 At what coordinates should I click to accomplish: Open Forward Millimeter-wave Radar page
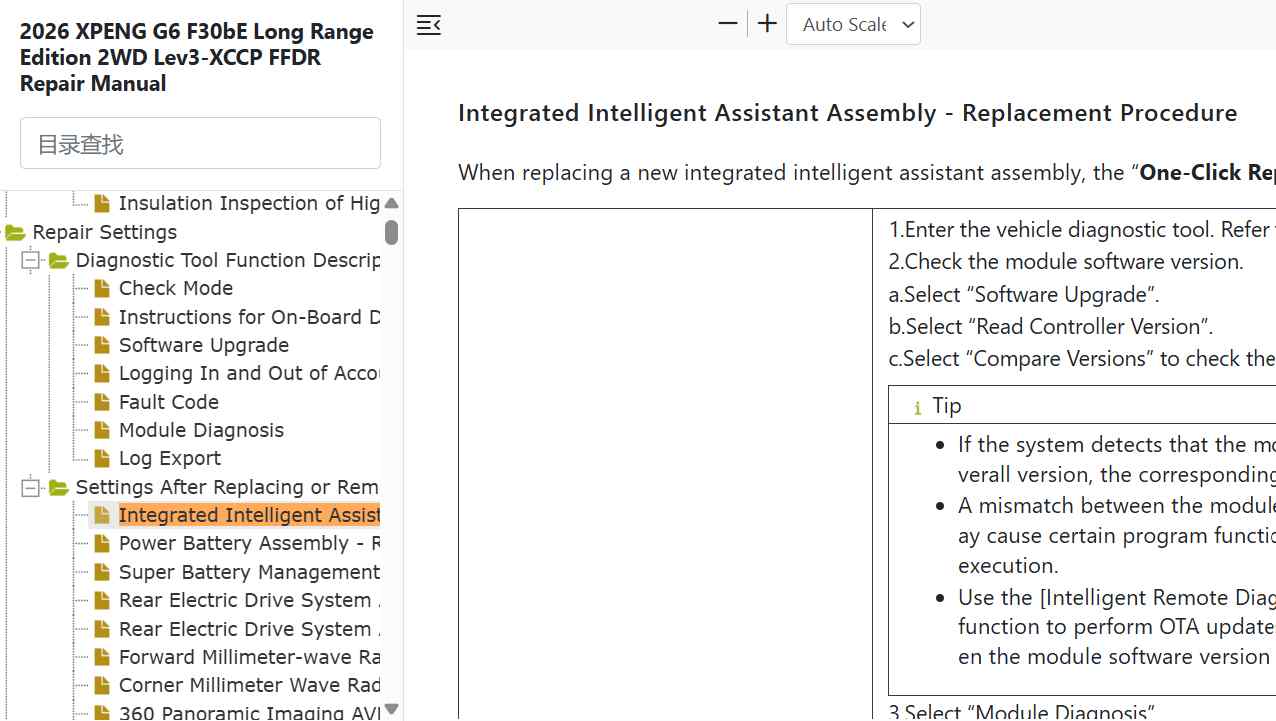pyautogui.click(x=249, y=657)
